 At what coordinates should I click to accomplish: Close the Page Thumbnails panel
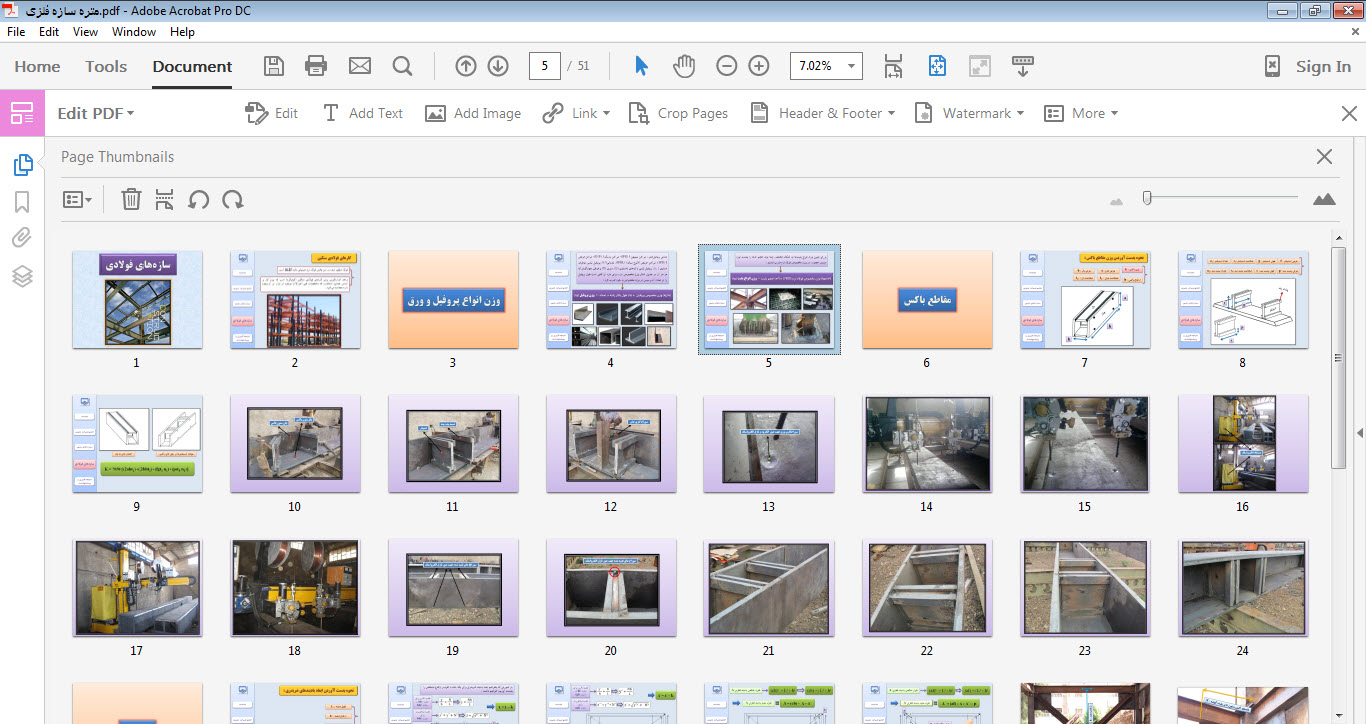1325,156
